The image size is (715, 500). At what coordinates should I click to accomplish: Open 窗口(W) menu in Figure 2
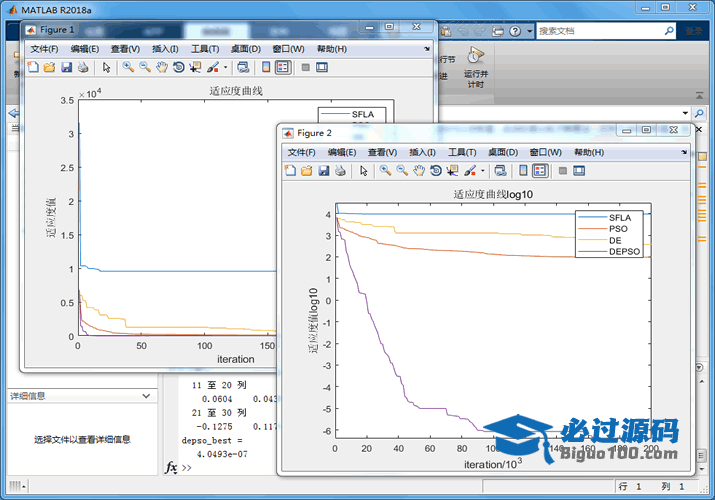545,152
